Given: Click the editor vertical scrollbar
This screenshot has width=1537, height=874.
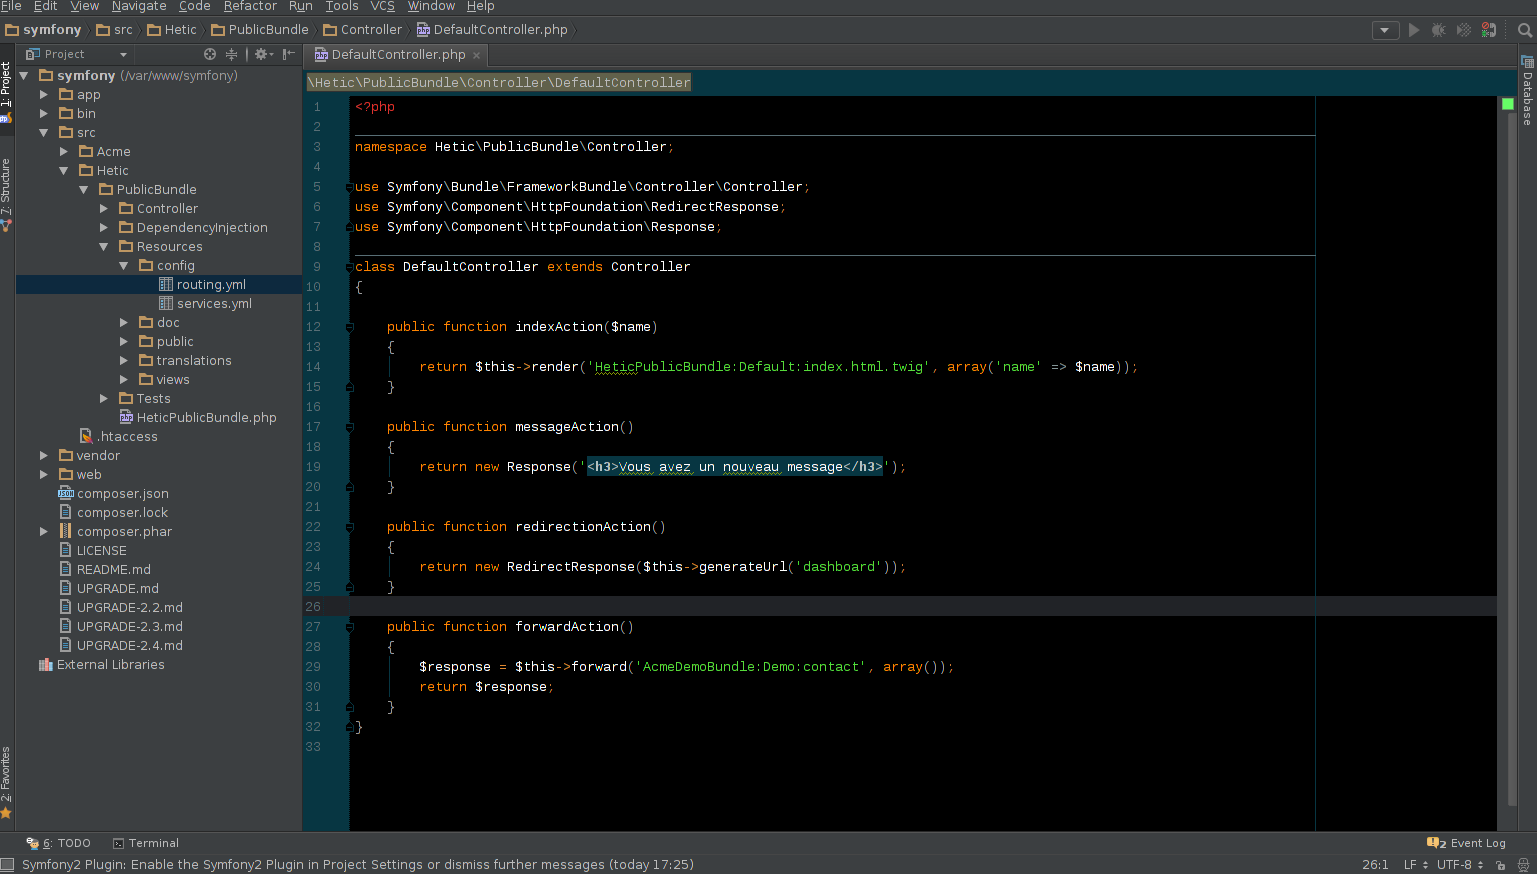Looking at the screenshot, I should [x=1512, y=460].
